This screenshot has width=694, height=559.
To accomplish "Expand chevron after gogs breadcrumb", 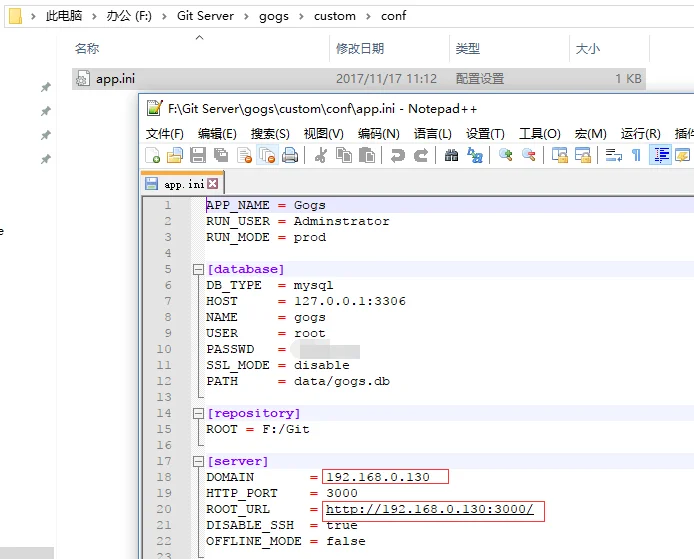I will click(301, 16).
